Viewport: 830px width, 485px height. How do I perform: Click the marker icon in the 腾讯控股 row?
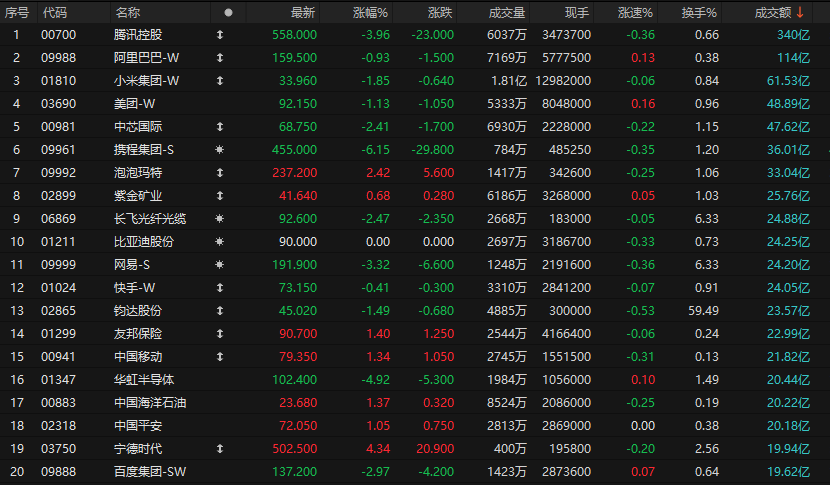point(220,35)
